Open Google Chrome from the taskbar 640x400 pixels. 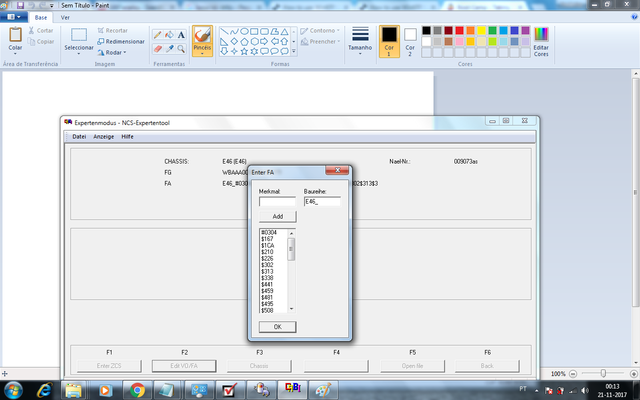(138, 391)
